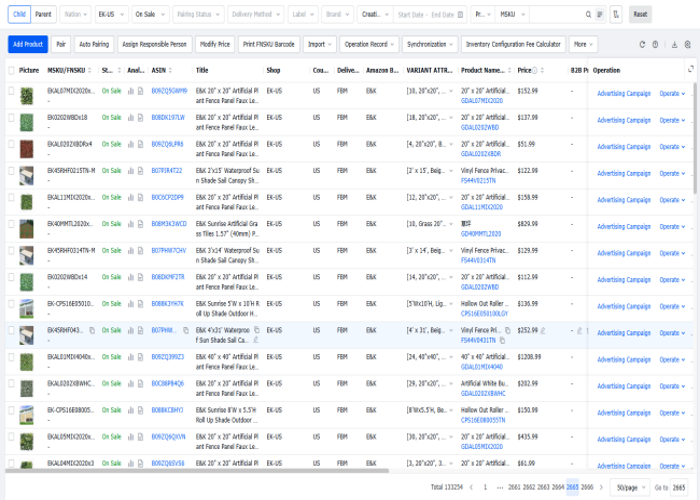This screenshot has height=500, width=700.
Task: Open the Delivery Method dropdown
Action: (256, 15)
